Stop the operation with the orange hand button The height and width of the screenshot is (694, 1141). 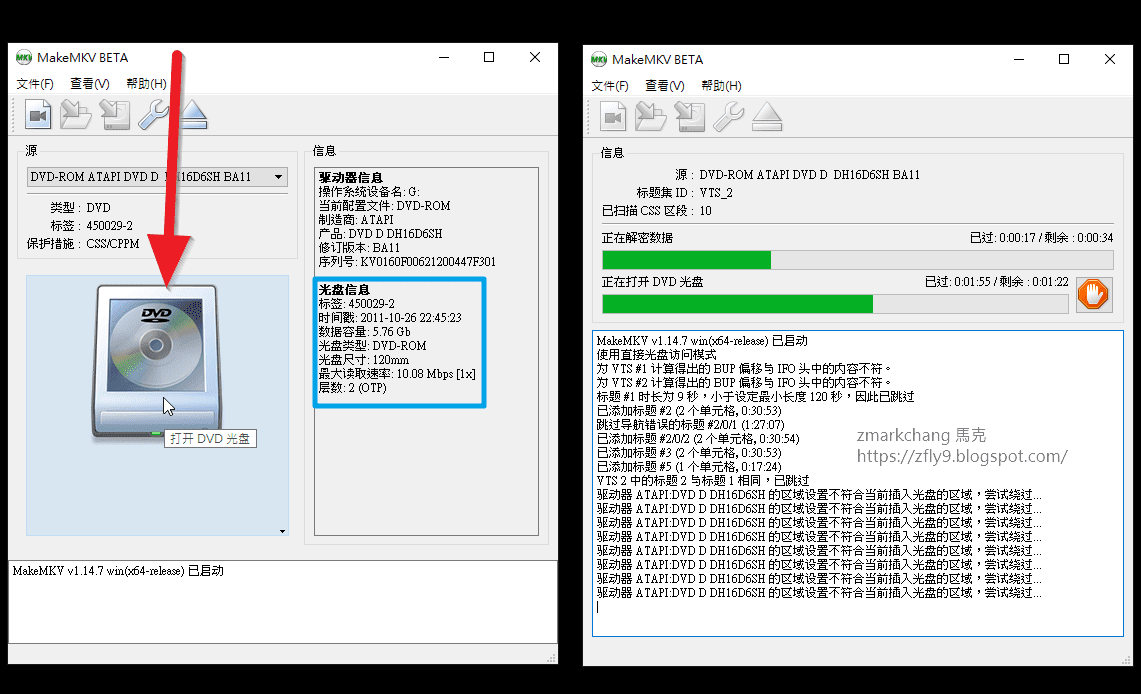(1093, 295)
